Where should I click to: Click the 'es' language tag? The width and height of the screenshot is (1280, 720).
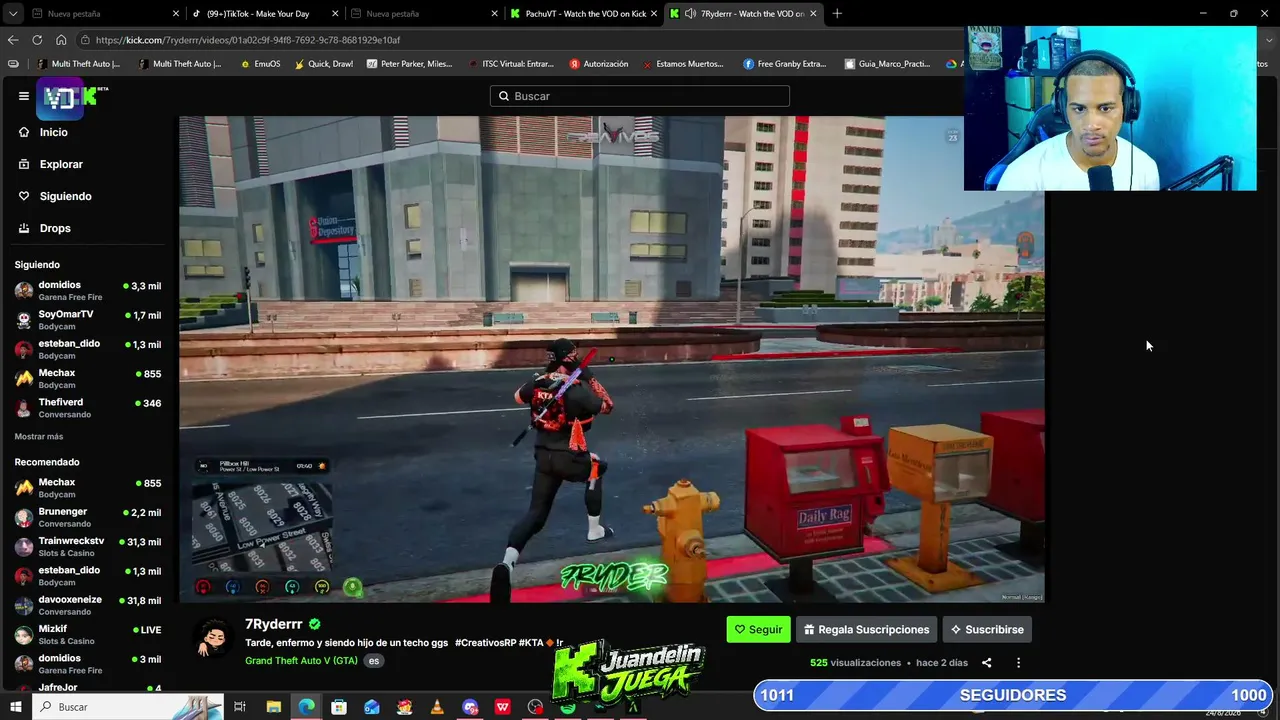coord(373,661)
